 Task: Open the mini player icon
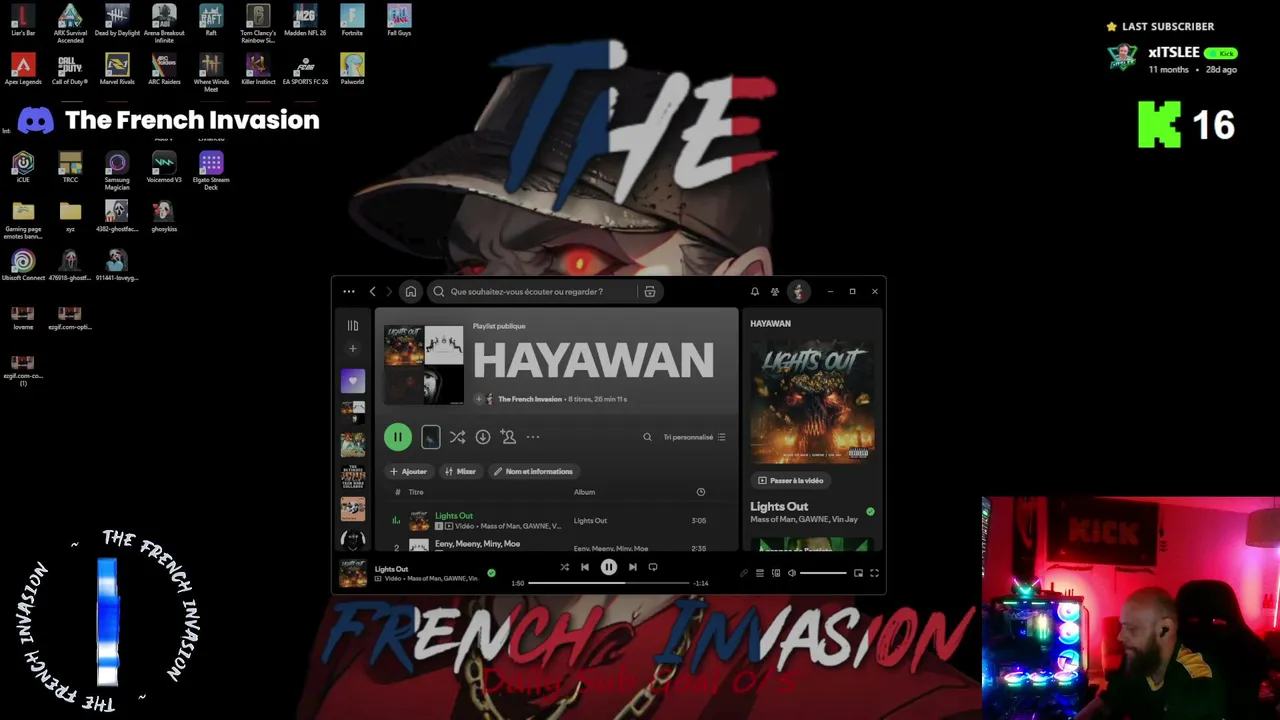[x=858, y=573]
